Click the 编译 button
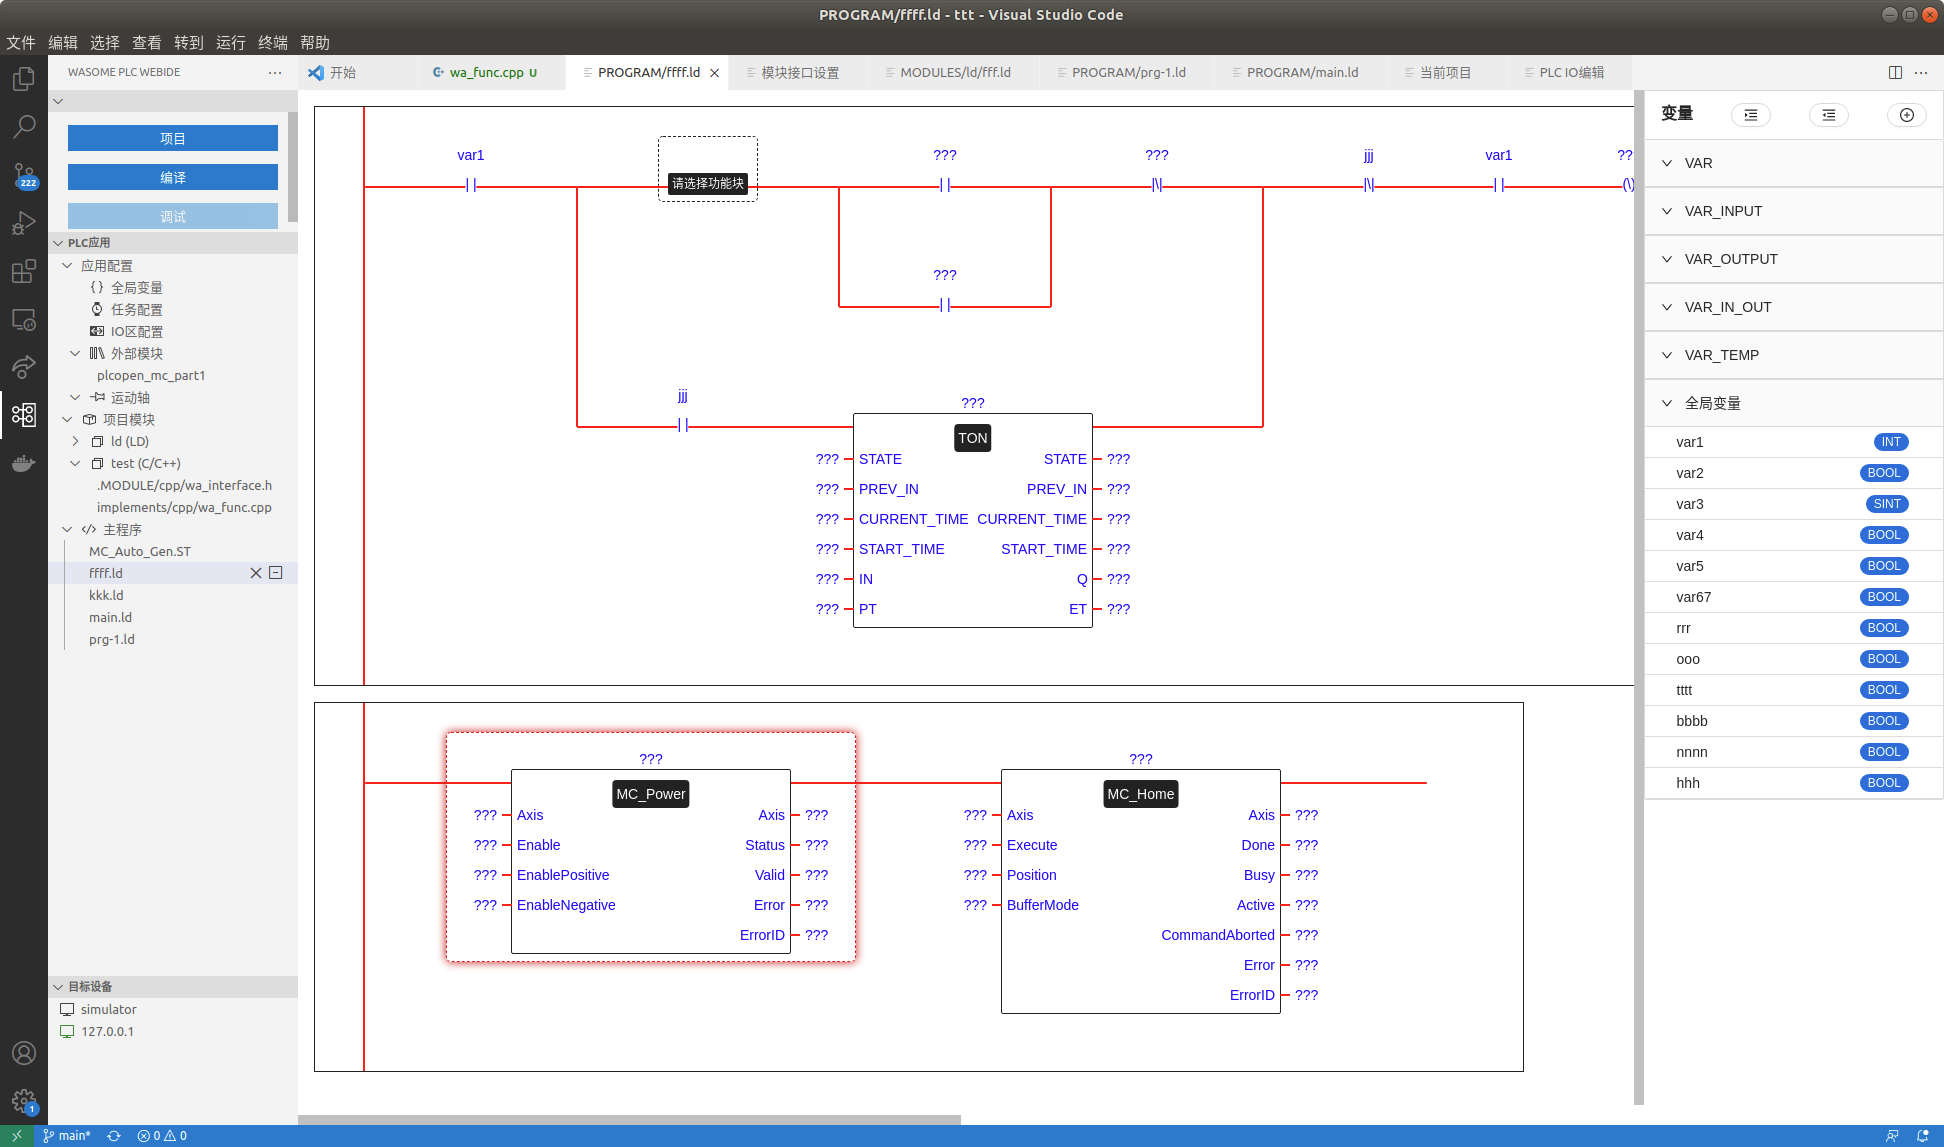The image size is (1944, 1147). click(x=173, y=177)
